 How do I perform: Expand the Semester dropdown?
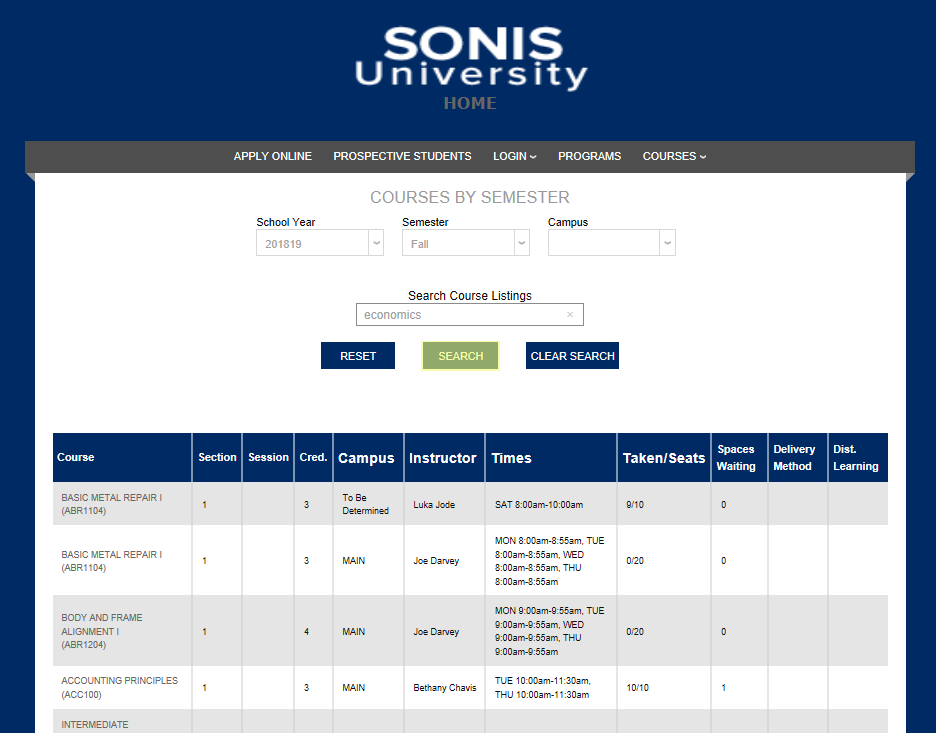465,243
